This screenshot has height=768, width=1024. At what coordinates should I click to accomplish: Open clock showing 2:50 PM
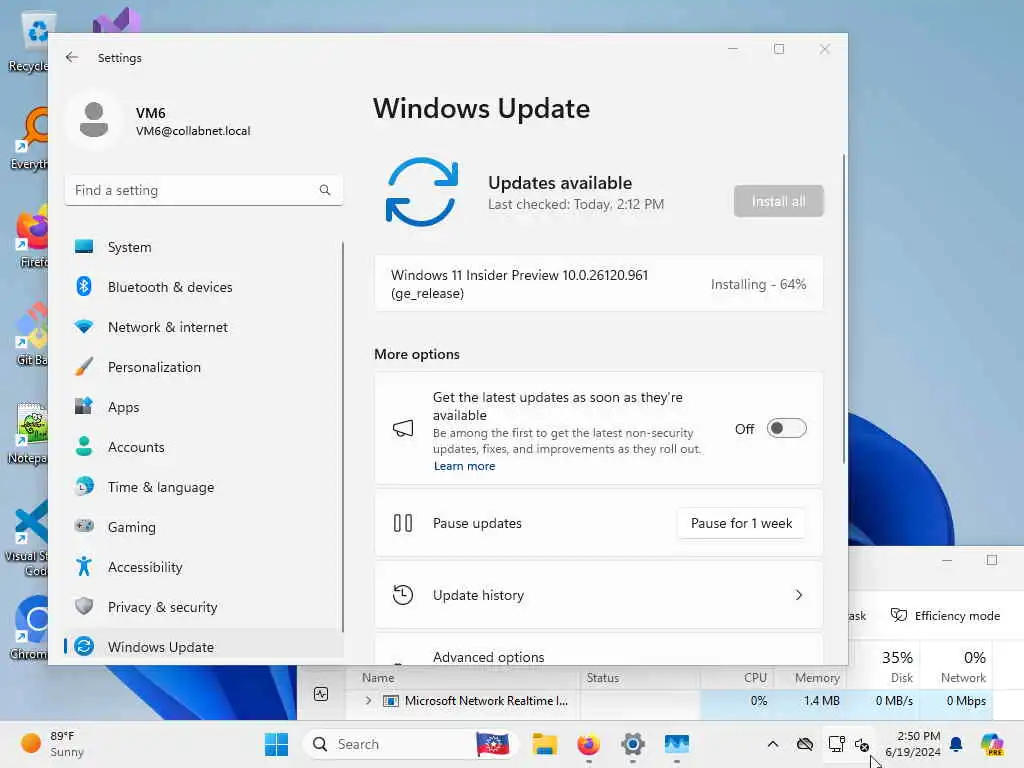pyautogui.click(x=912, y=744)
